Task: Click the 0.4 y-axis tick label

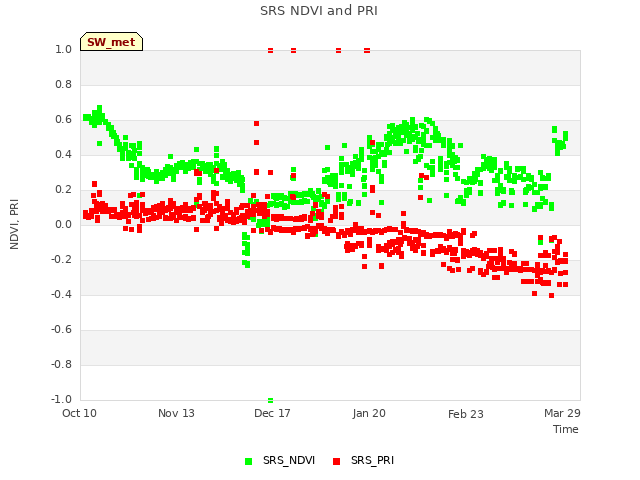Action: coord(63,154)
